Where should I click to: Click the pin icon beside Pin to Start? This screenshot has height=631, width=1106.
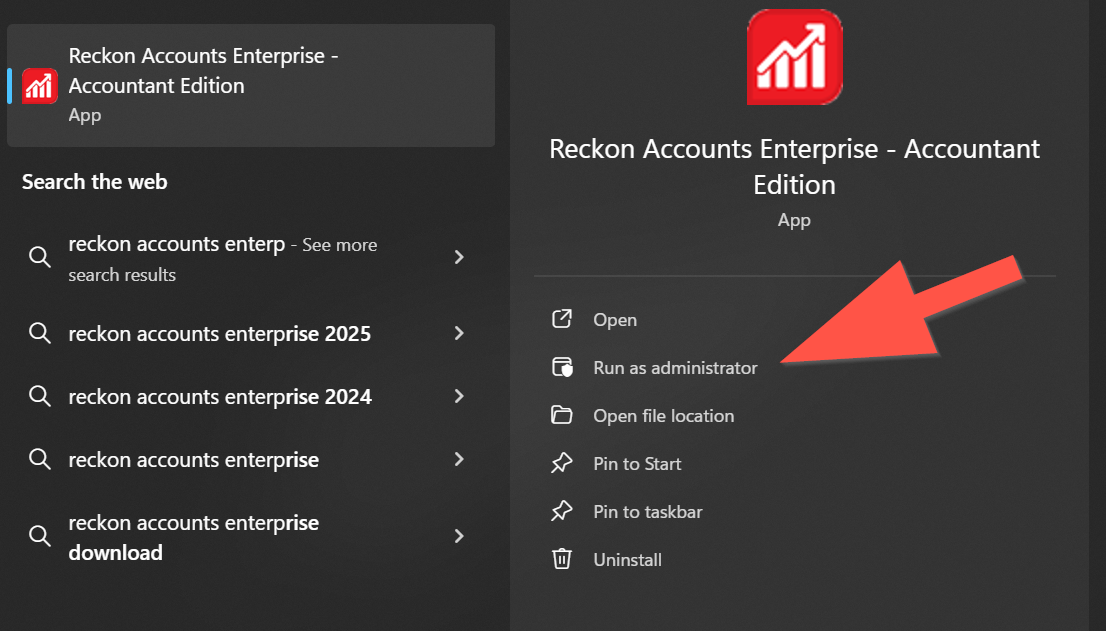pyautogui.click(x=561, y=463)
